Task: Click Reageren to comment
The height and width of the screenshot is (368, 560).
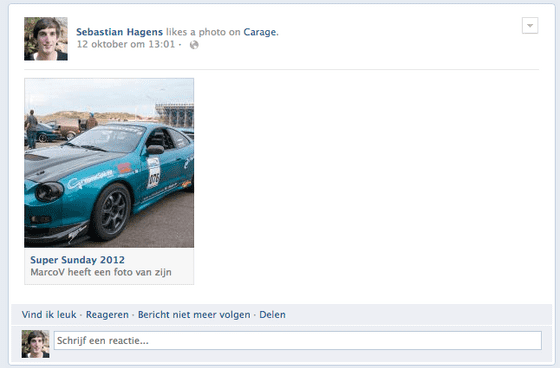Action: [x=107, y=315]
